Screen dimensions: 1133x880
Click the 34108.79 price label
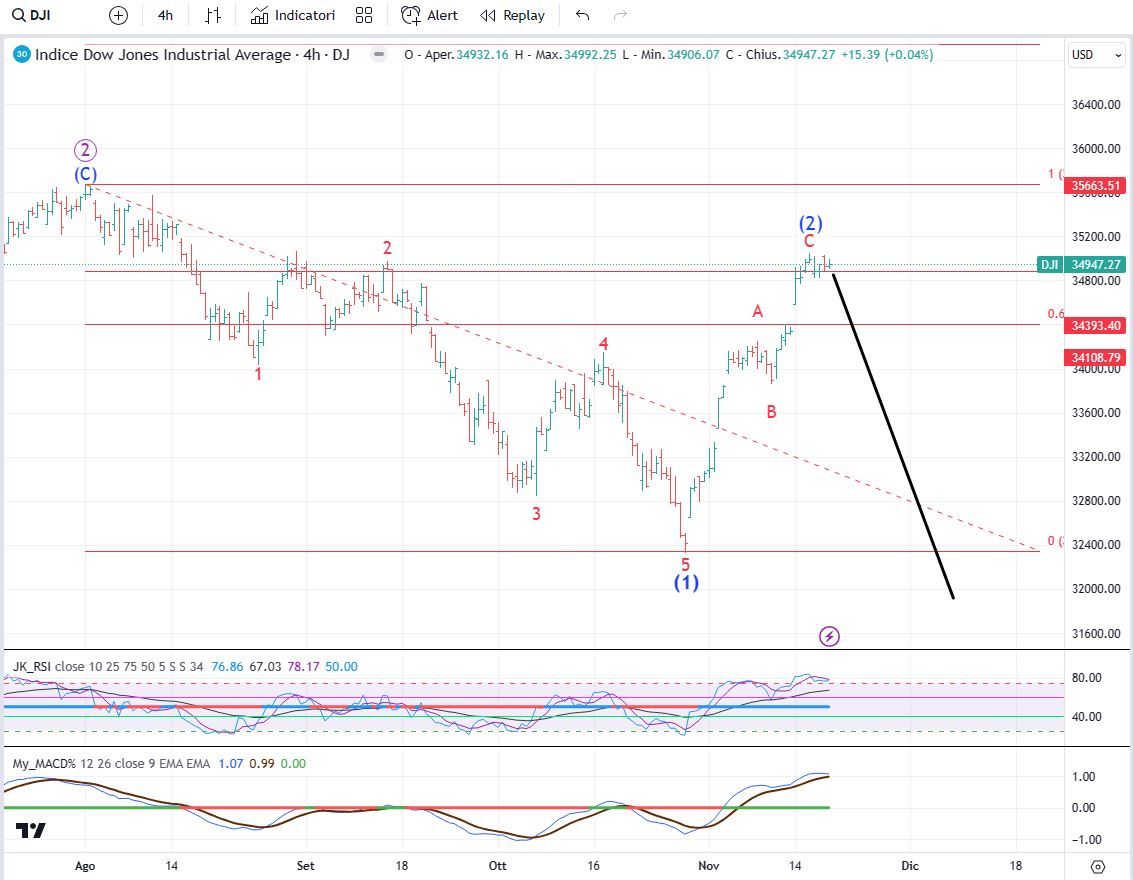[x=1095, y=357]
